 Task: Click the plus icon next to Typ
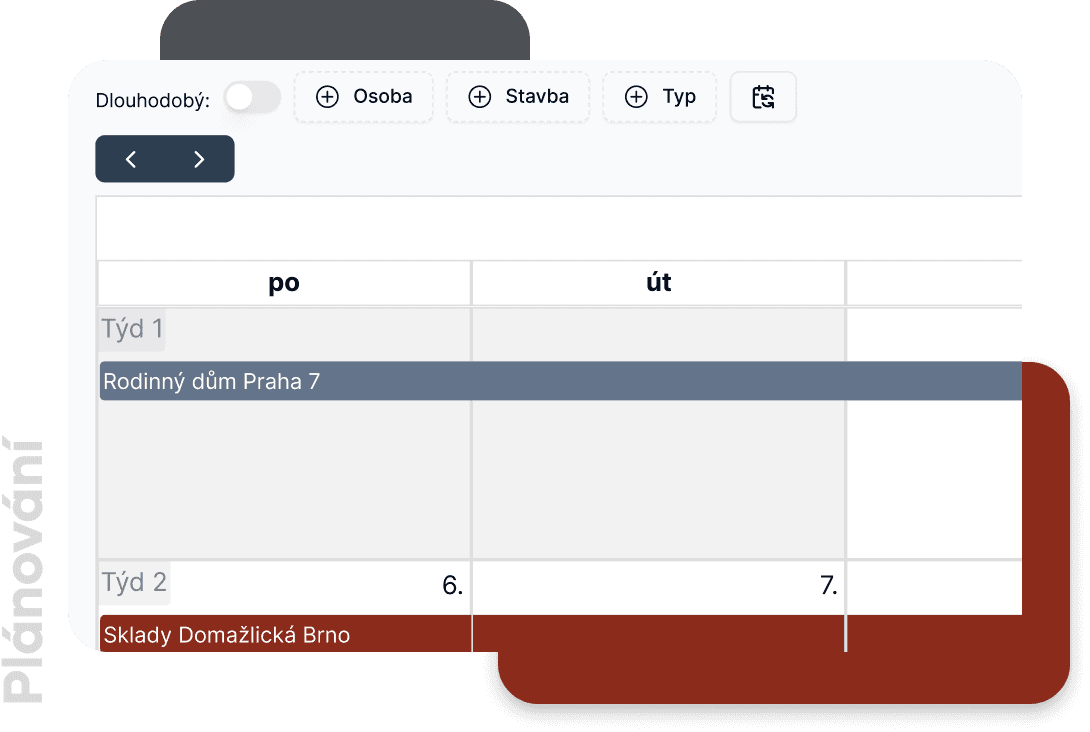tap(636, 97)
